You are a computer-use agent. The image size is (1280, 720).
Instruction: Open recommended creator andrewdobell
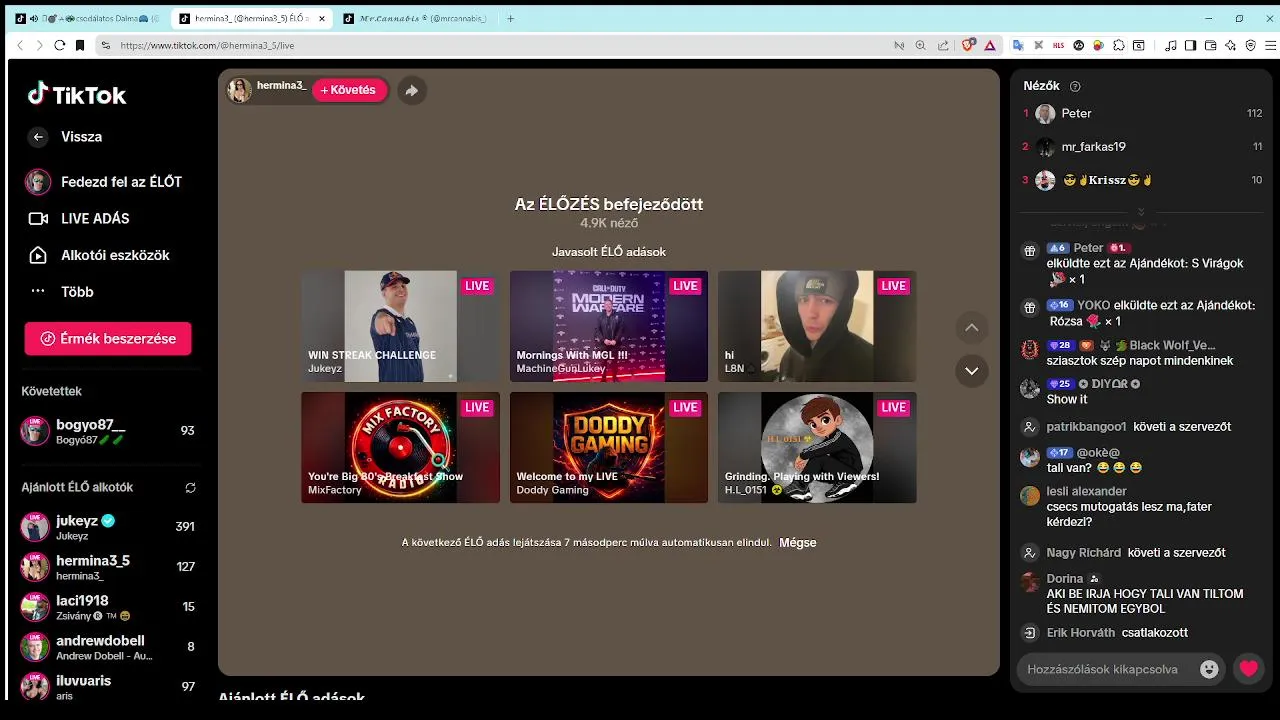coord(108,647)
